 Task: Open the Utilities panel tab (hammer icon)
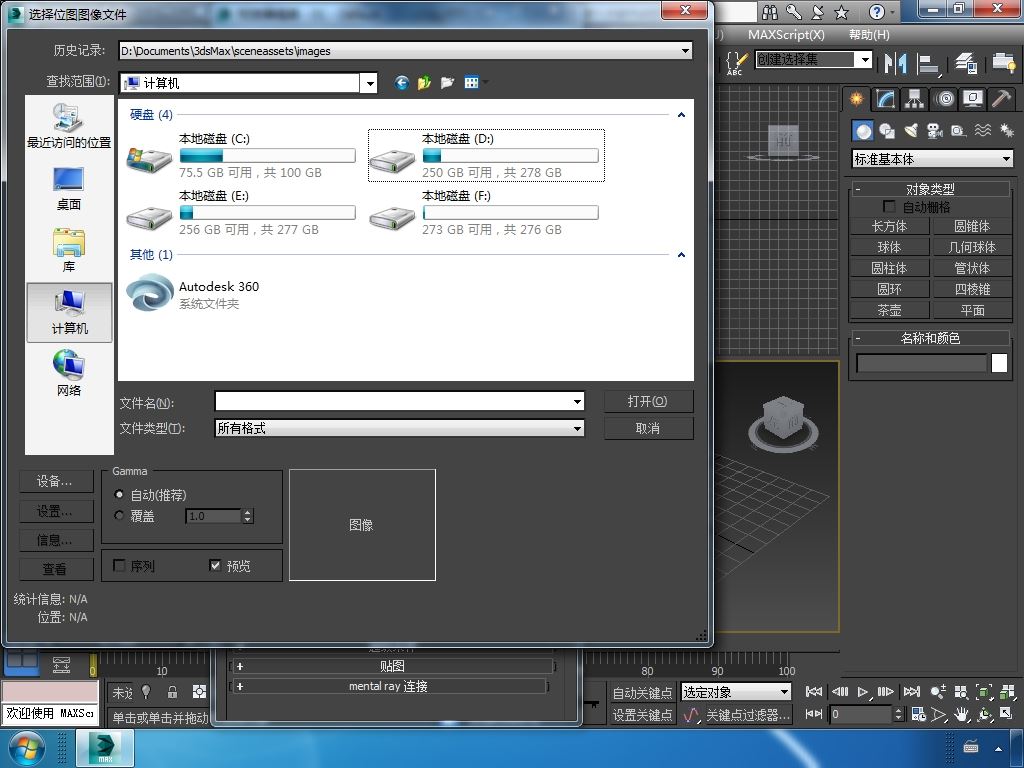(x=1001, y=99)
